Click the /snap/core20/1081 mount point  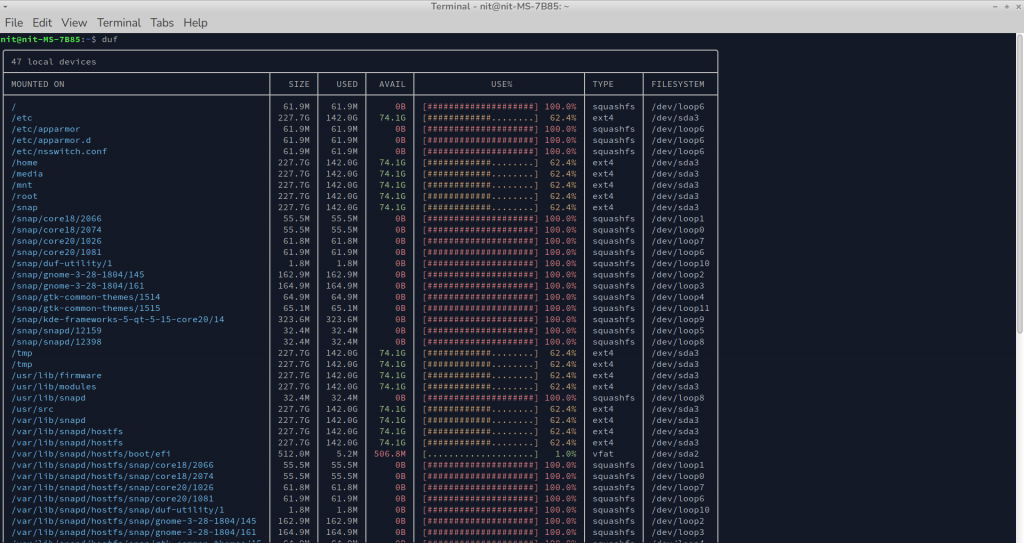coord(56,252)
